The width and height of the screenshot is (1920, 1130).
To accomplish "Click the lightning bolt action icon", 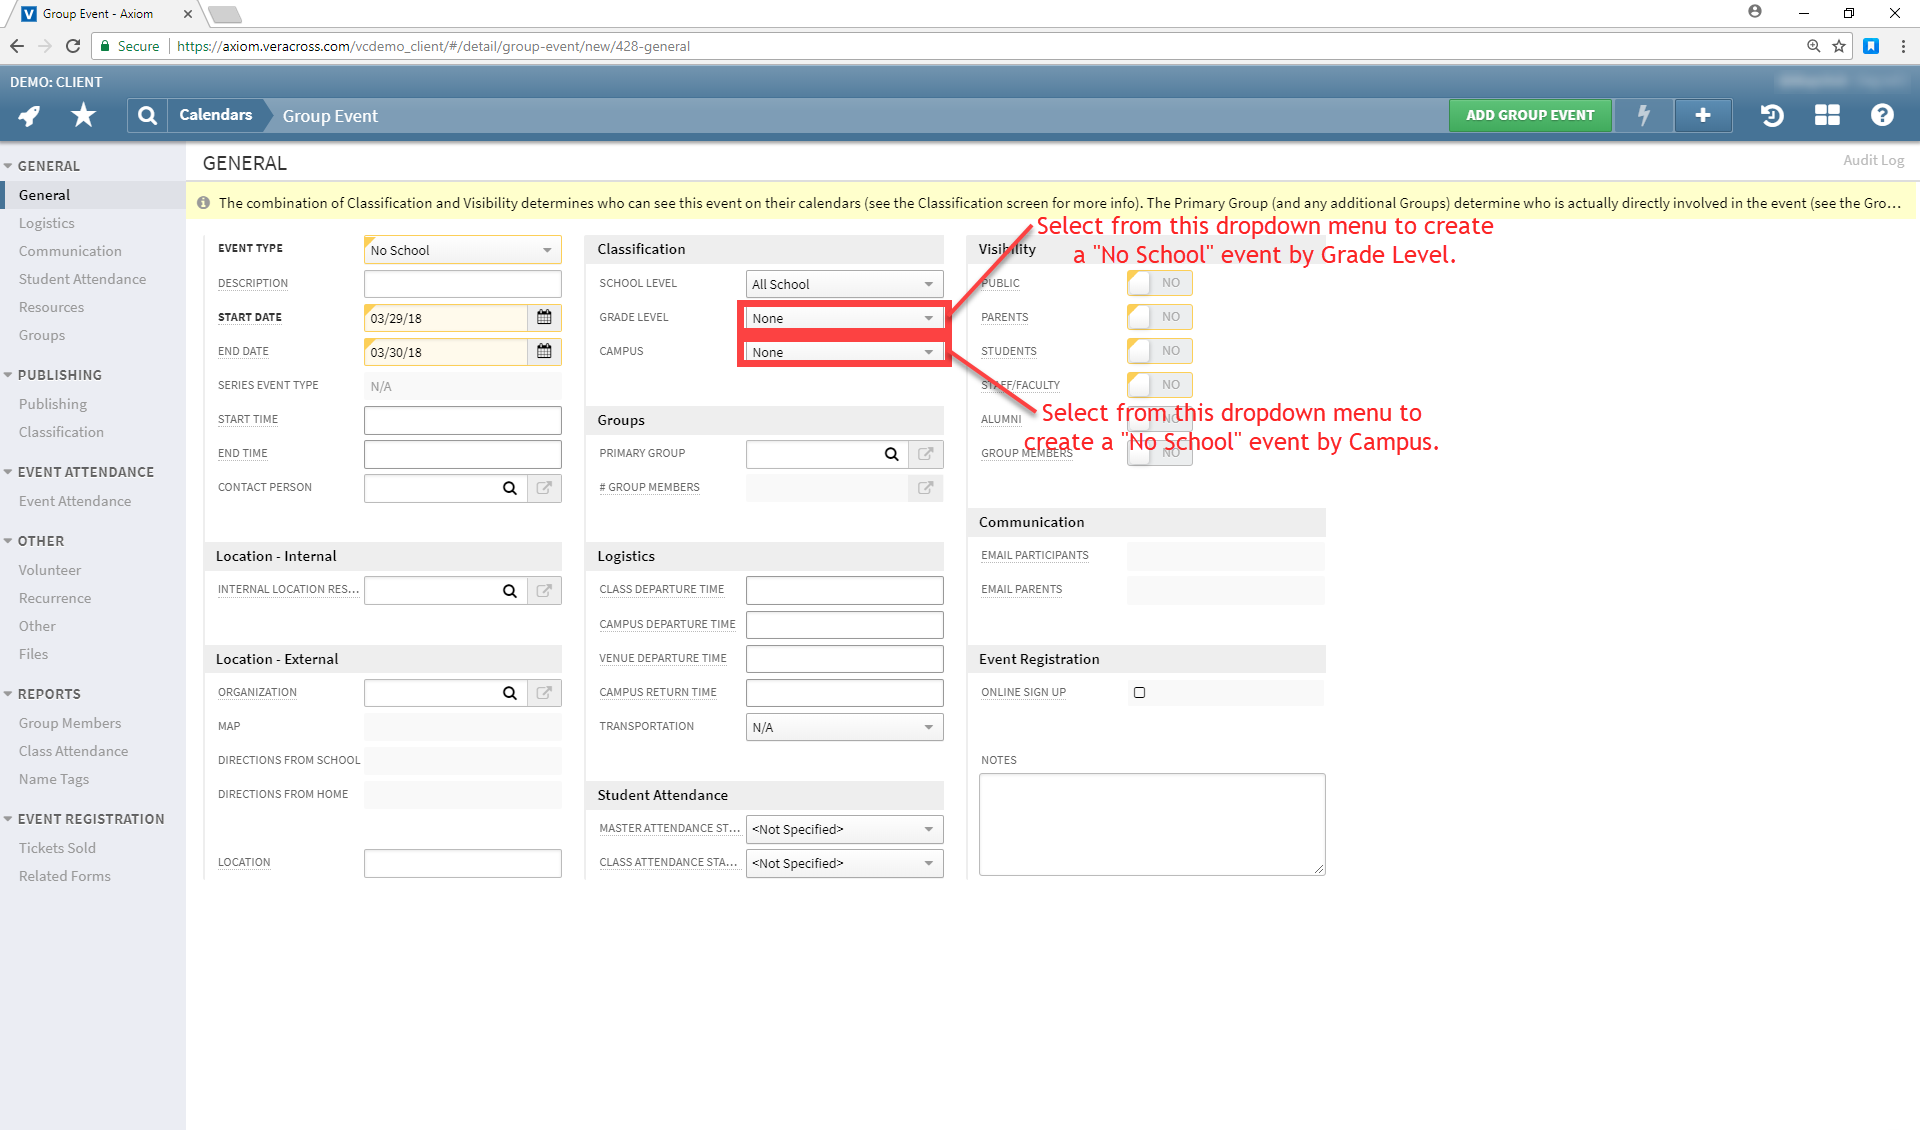I will (x=1643, y=115).
